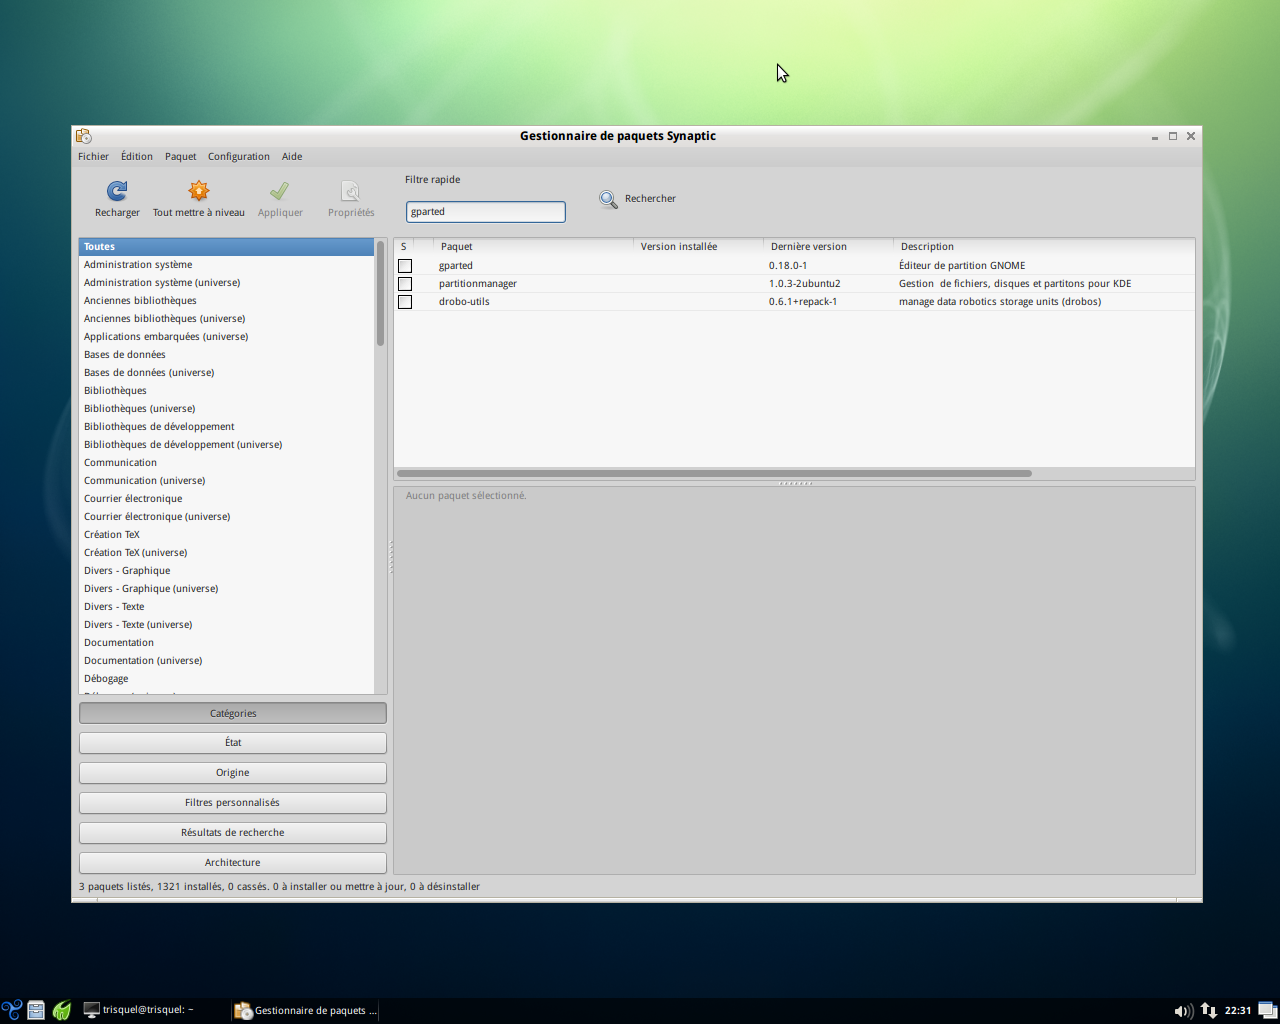Click the network arrows tray icon

tap(1208, 1010)
